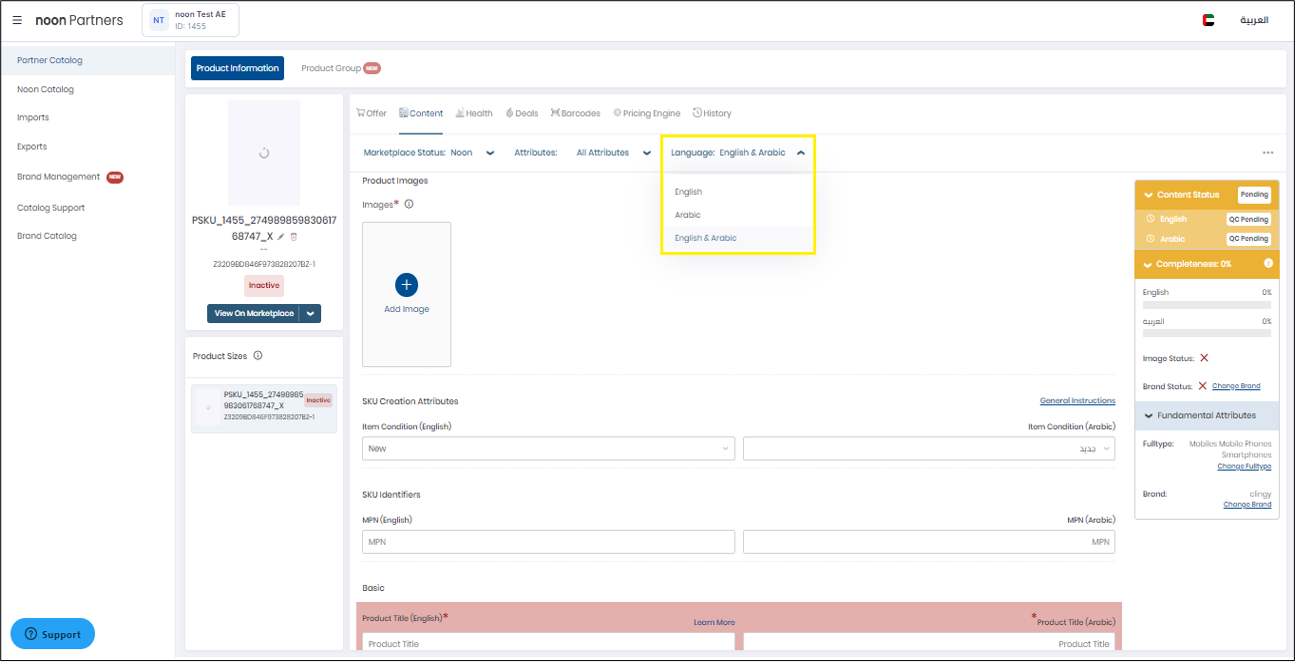Screen dimensions: 1297x664
Task: Click the info icon next to Images
Action: coord(409,204)
